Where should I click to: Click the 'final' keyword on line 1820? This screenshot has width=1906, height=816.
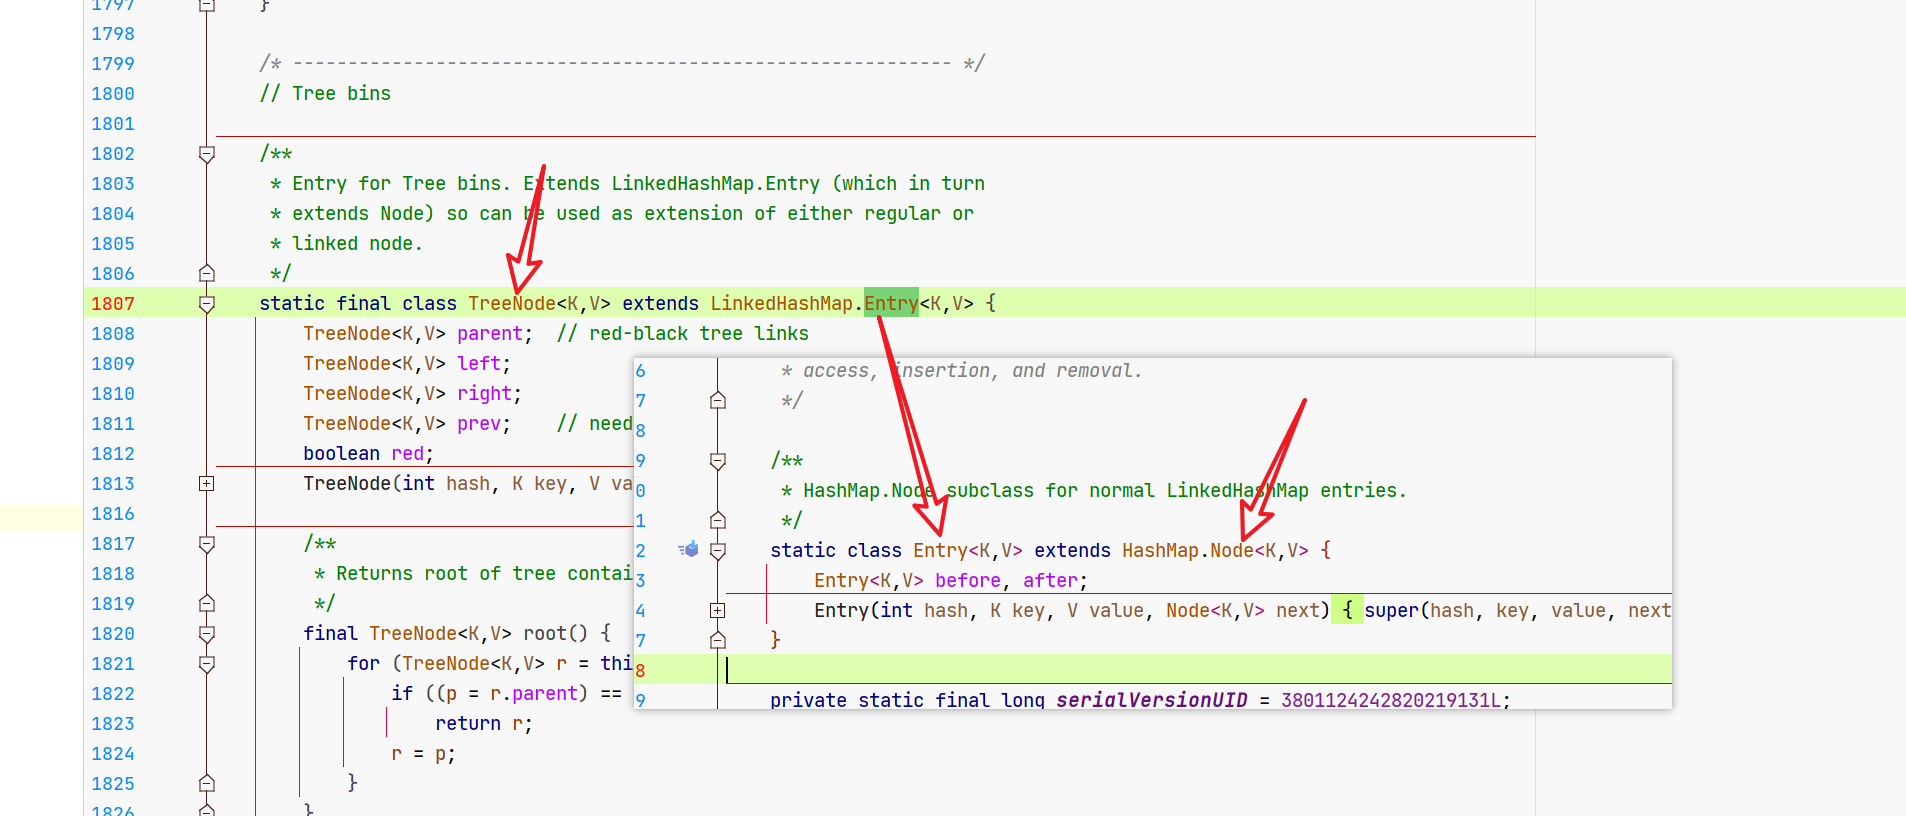click(x=330, y=633)
